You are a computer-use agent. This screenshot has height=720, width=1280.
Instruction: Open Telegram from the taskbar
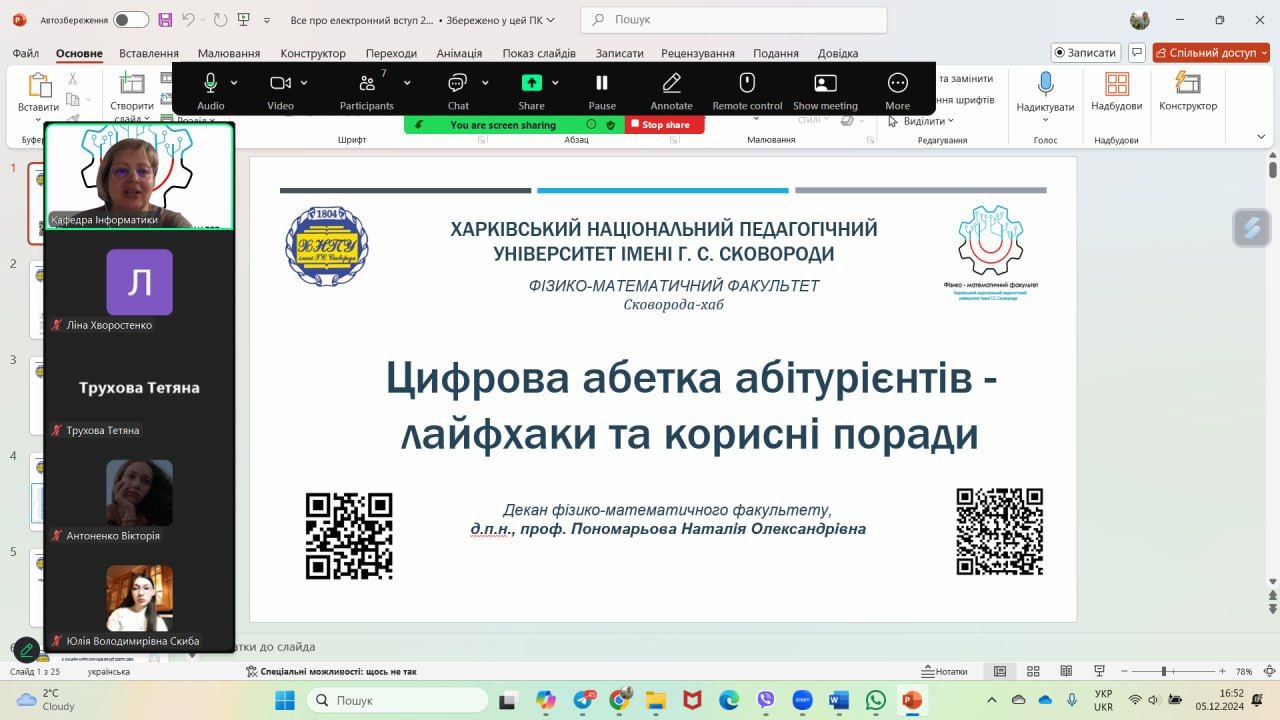click(x=583, y=700)
